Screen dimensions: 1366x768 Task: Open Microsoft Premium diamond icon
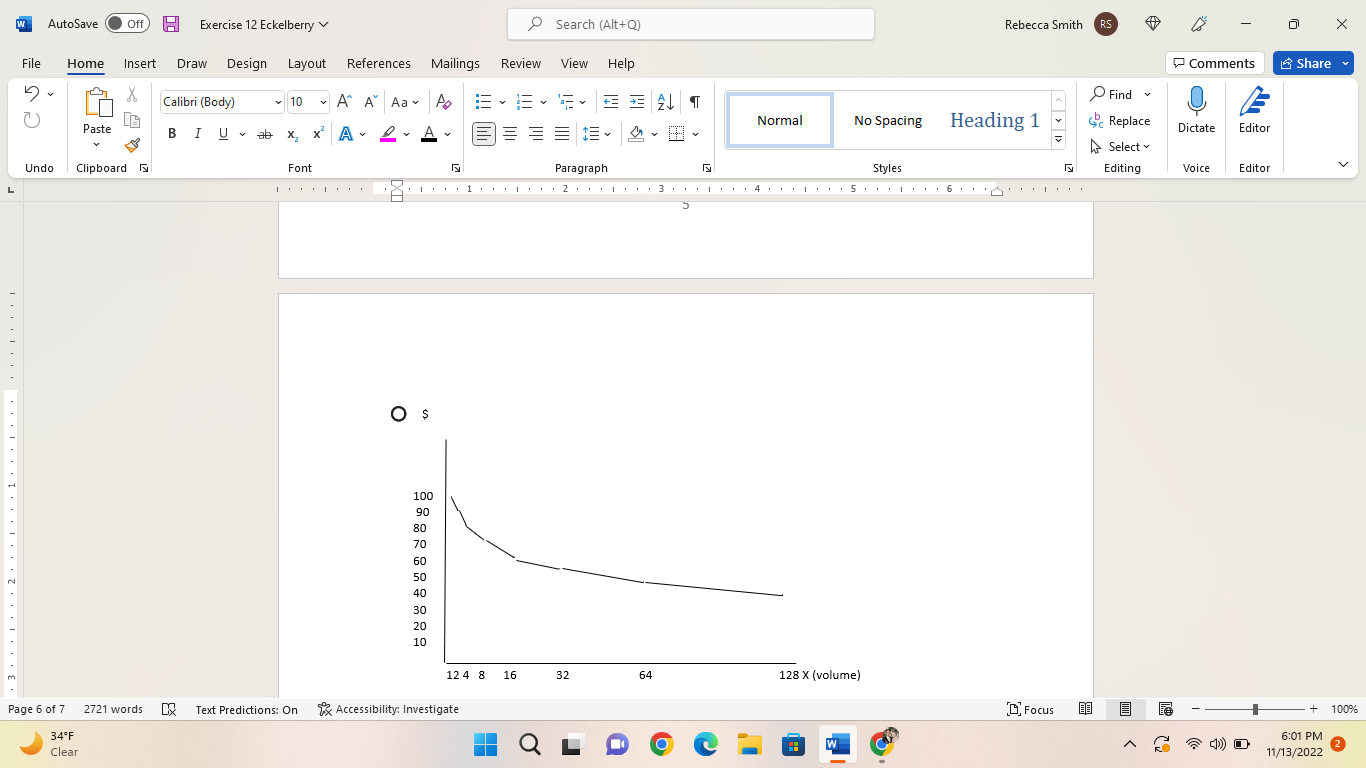click(x=1153, y=24)
